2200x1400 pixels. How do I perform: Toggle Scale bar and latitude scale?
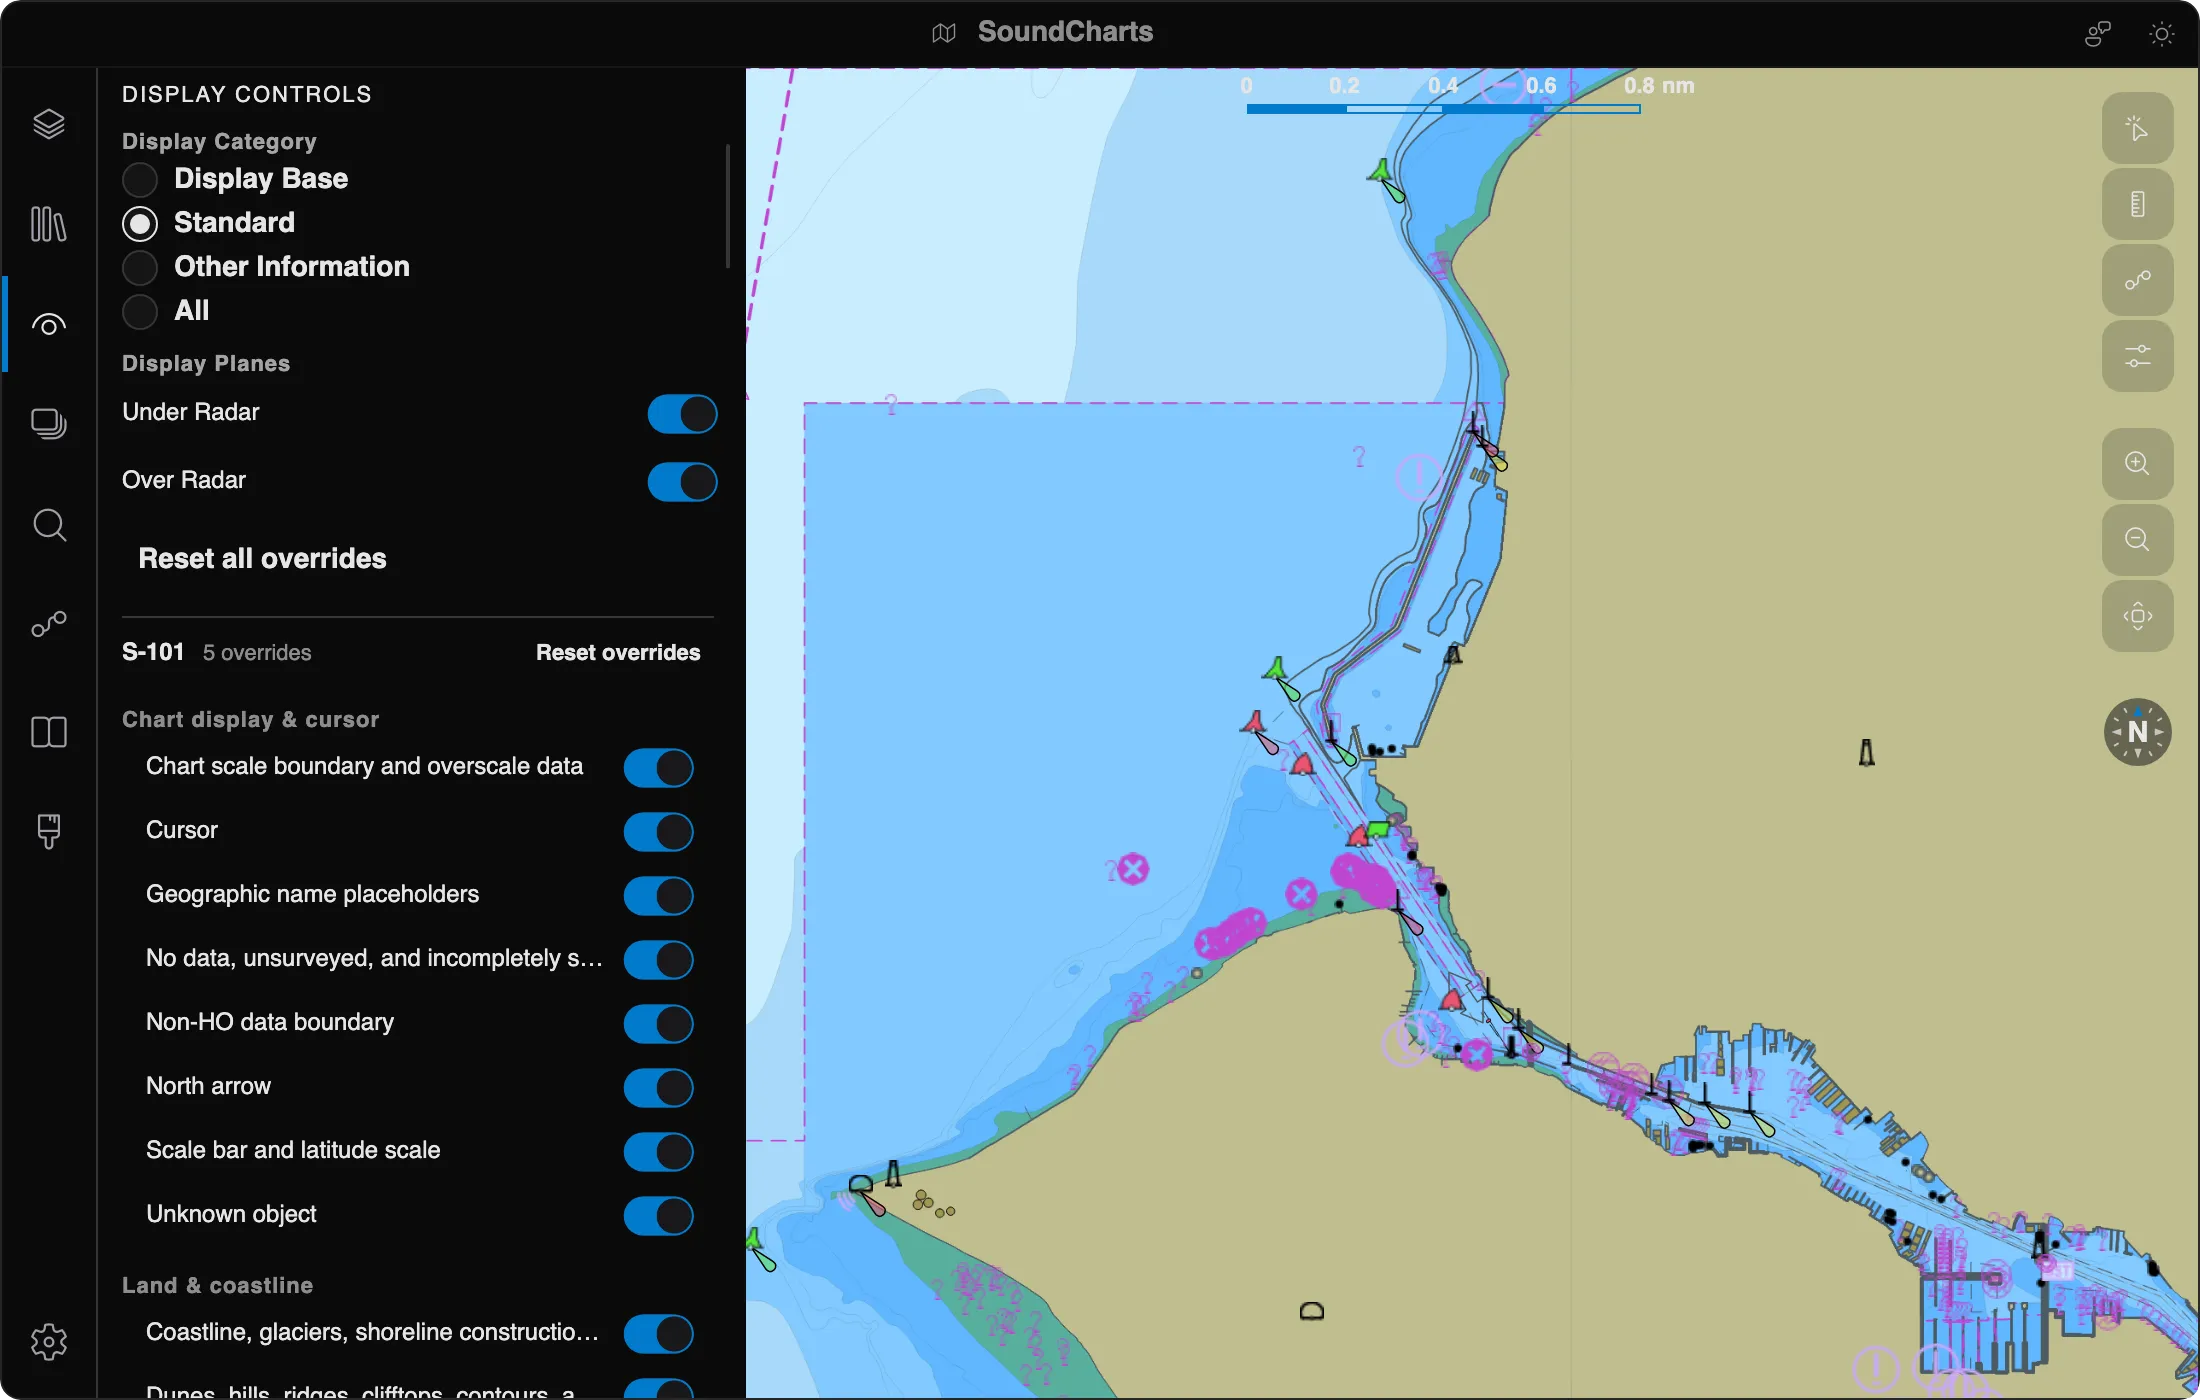coord(658,1151)
